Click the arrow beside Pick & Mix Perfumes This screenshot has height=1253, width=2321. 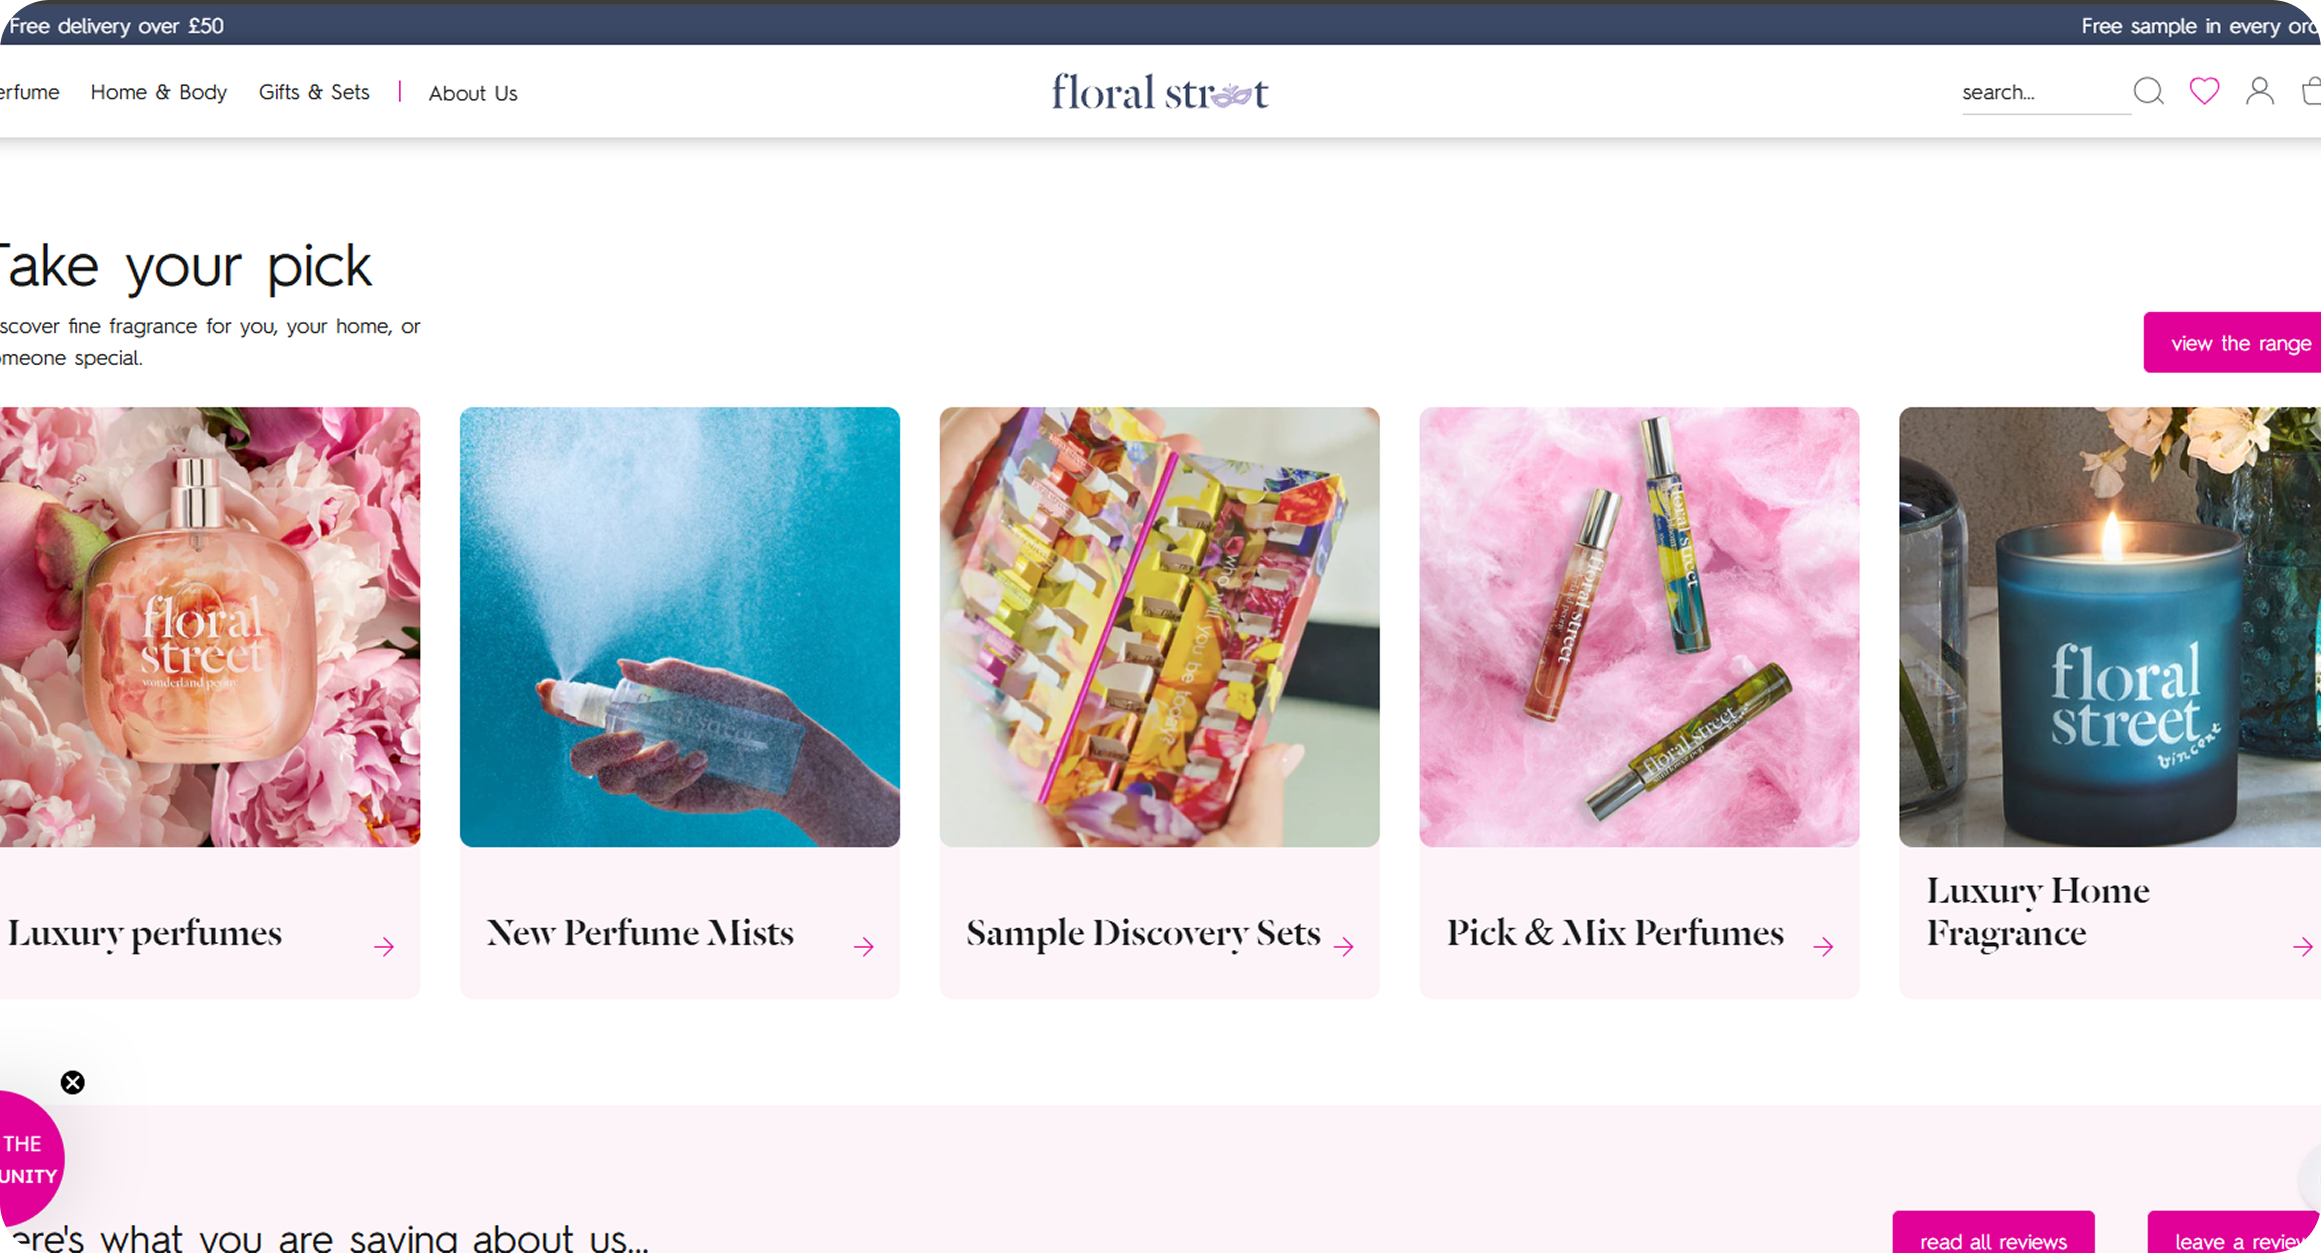point(1824,946)
